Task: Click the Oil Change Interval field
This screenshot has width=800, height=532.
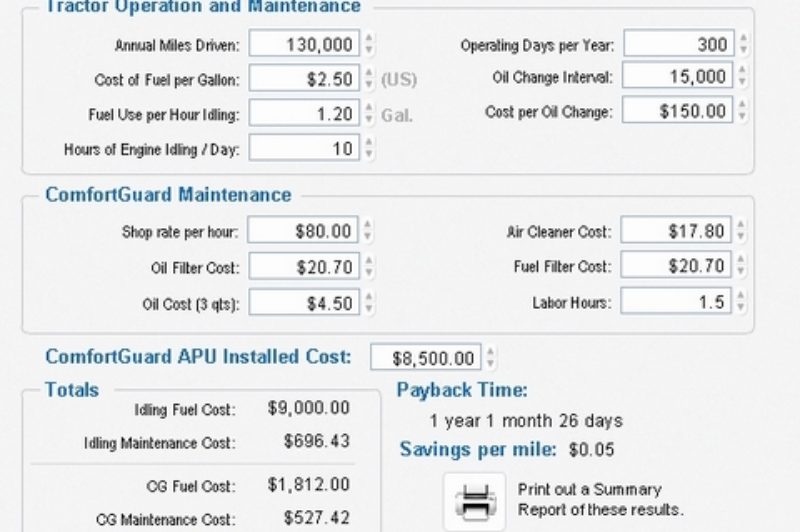Action: 678,75
